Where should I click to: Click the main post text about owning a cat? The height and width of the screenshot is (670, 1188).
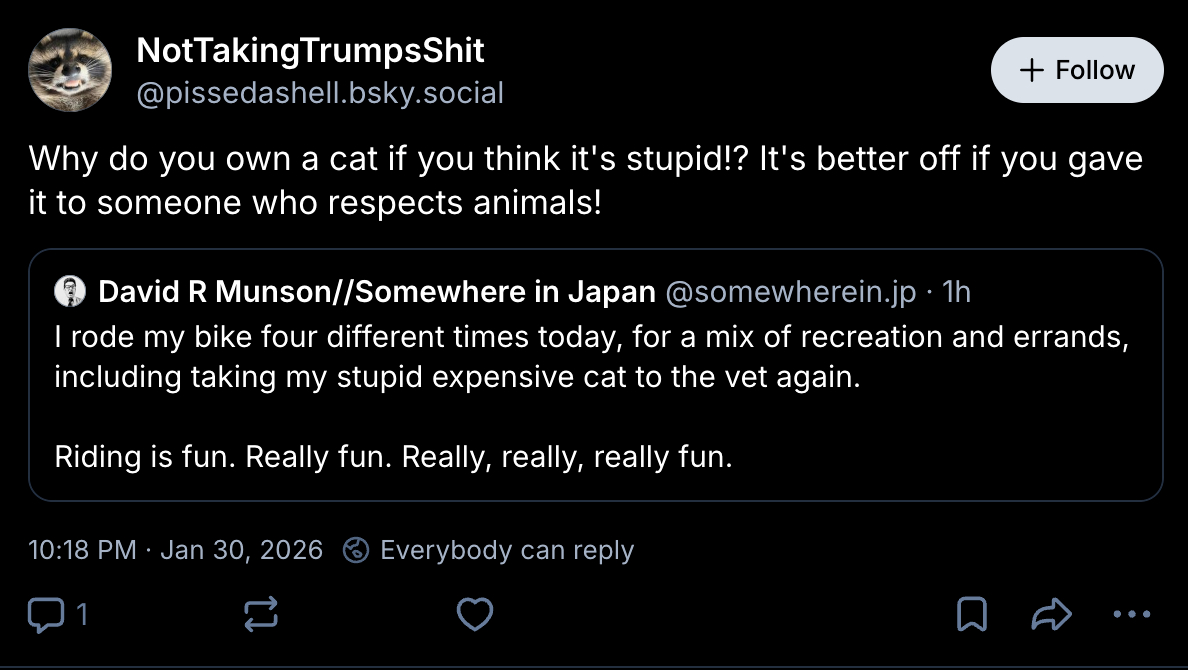585,181
